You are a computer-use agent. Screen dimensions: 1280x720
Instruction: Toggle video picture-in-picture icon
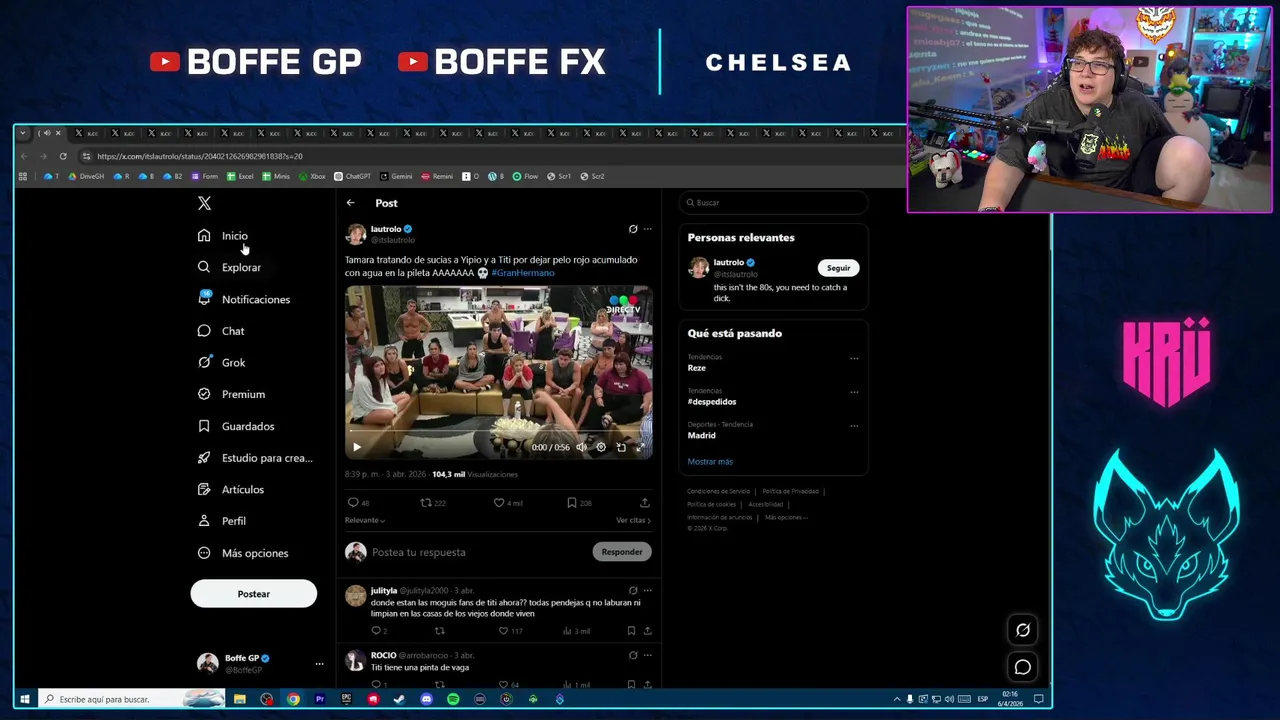tap(621, 447)
